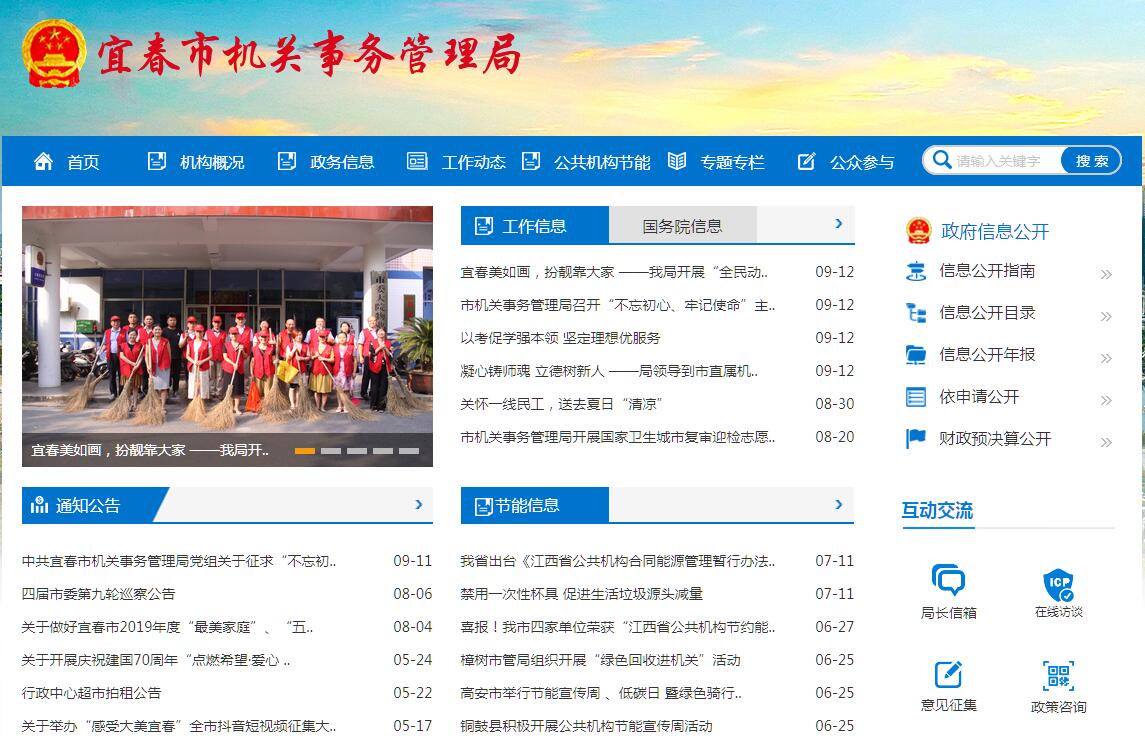
Task: Open 喜报！我市四家单位荣获 article
Action: (x=618, y=627)
